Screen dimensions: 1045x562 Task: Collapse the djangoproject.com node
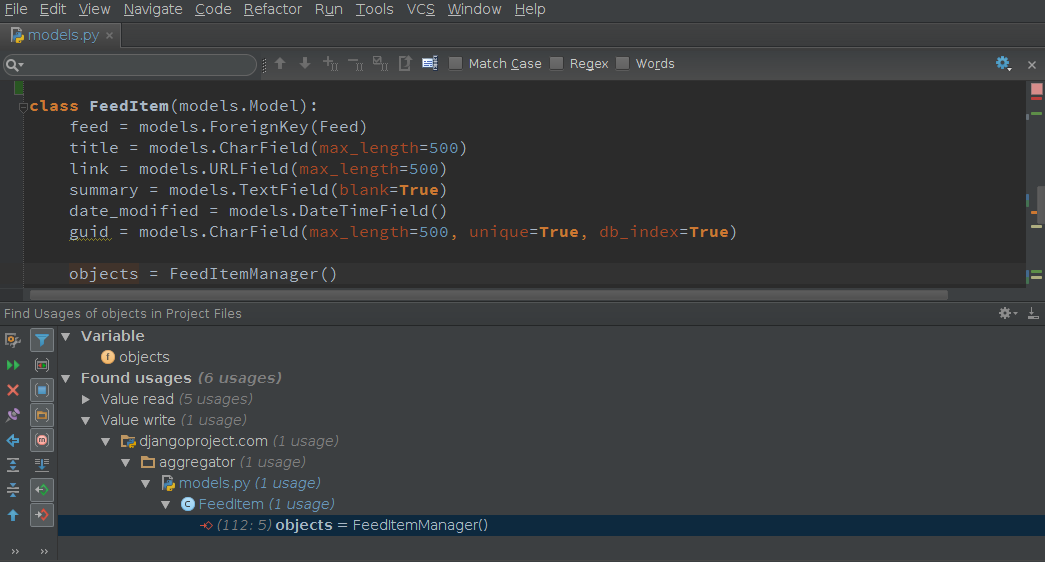pyautogui.click(x=105, y=441)
